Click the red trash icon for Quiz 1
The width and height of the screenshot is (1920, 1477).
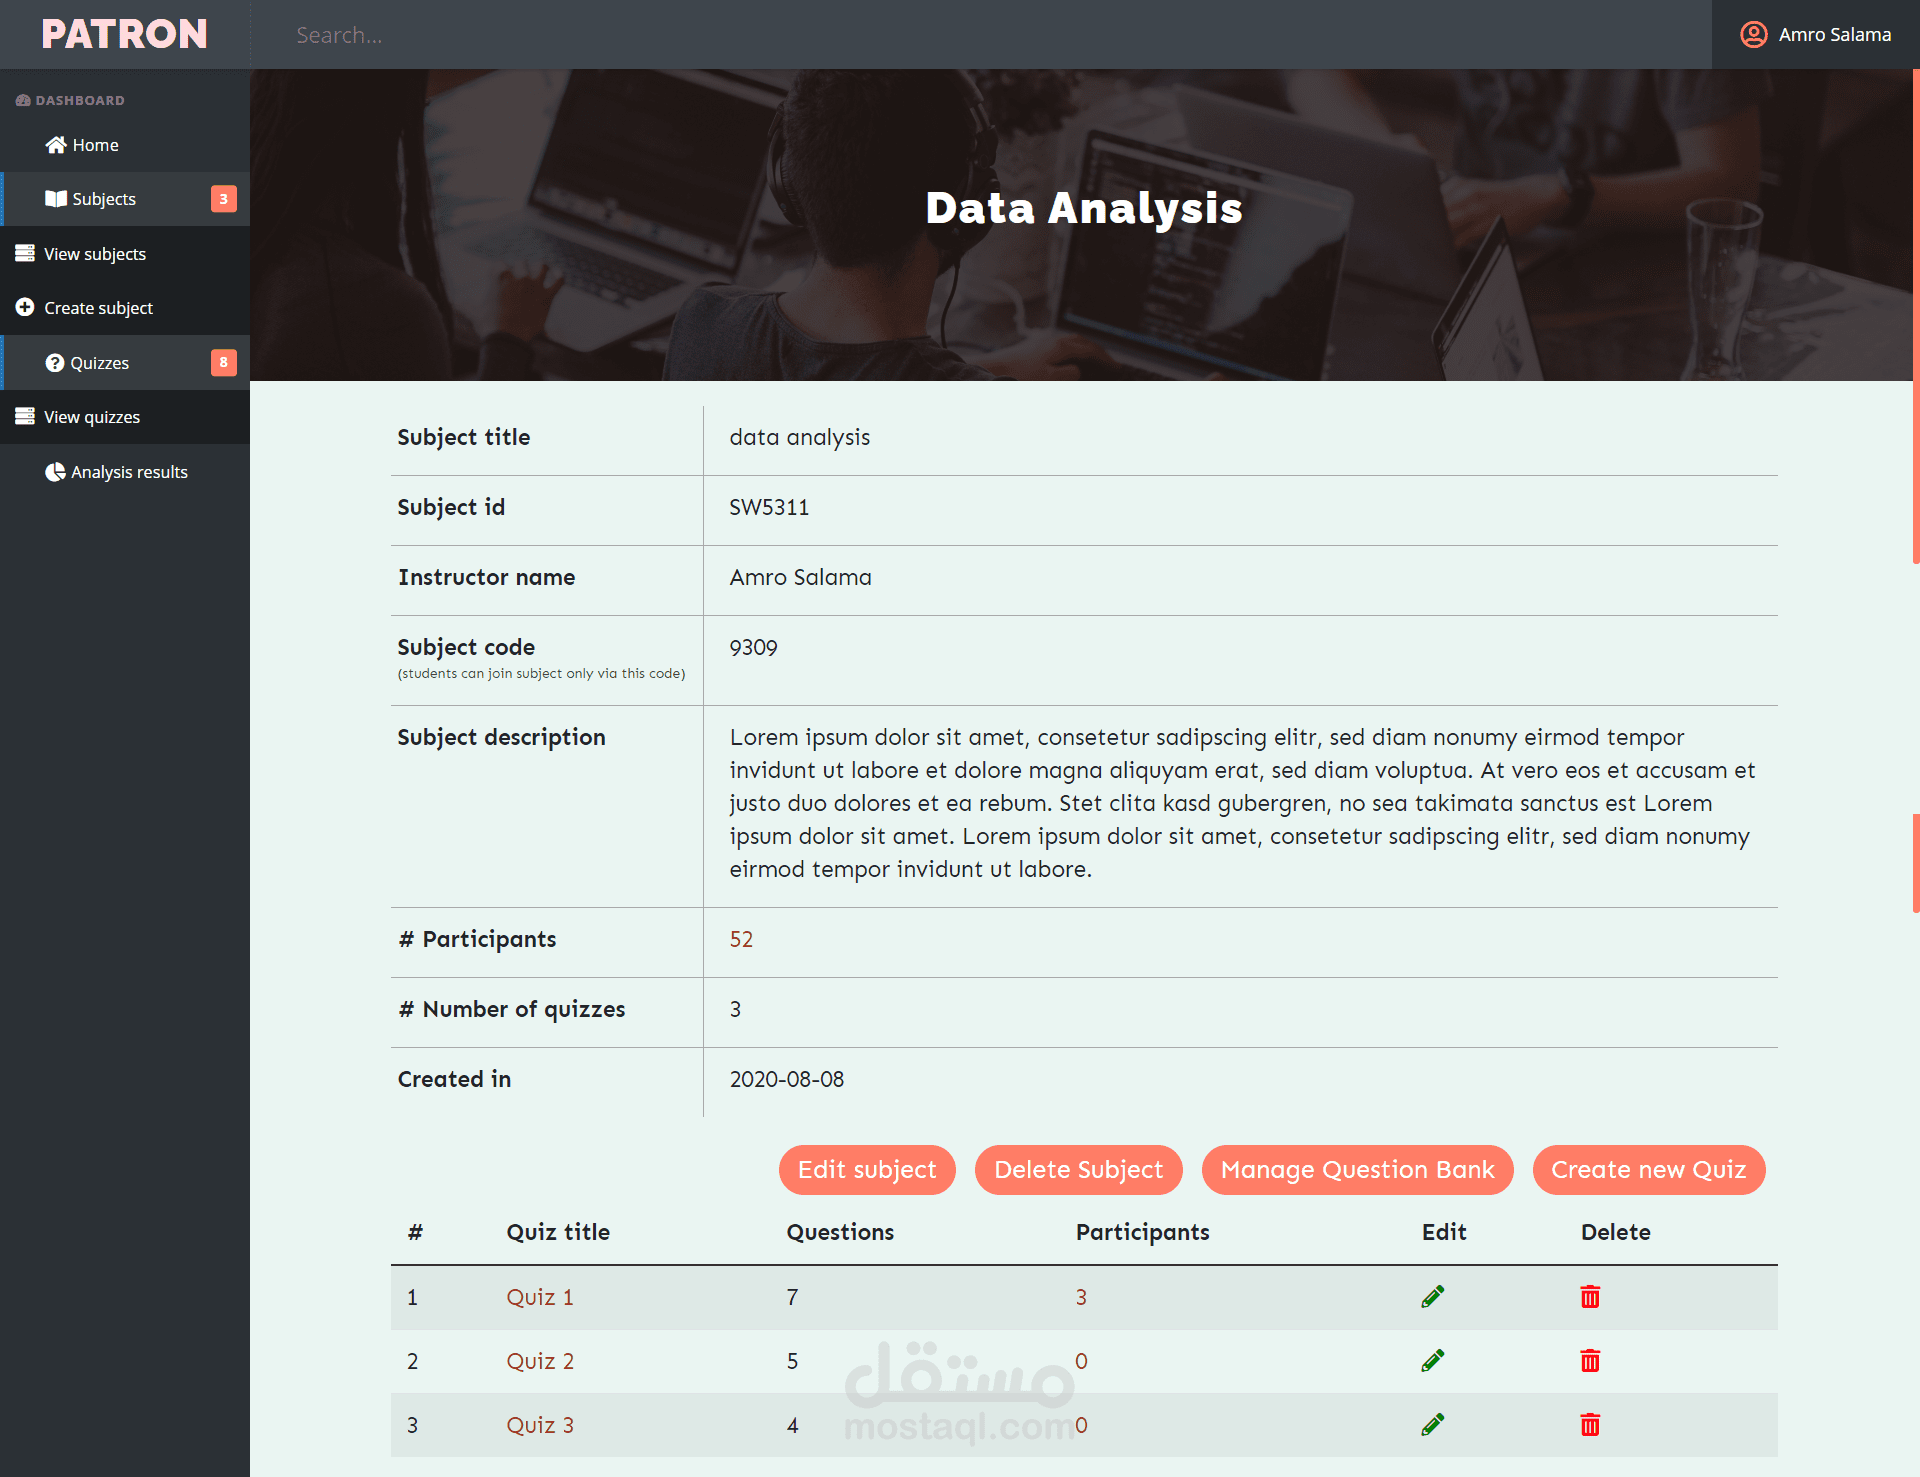tap(1590, 1297)
